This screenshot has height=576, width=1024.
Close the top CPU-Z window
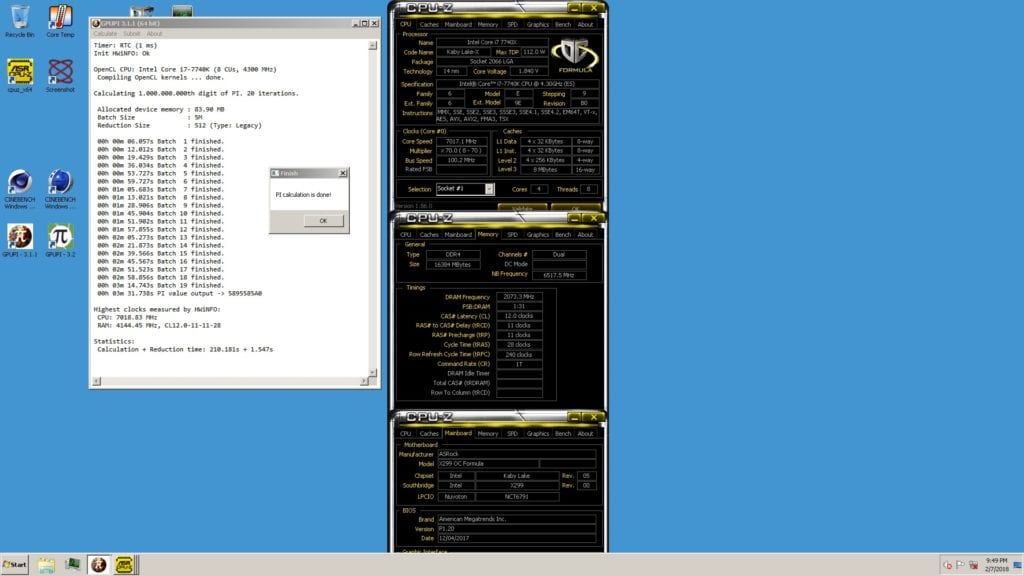tap(594, 8)
